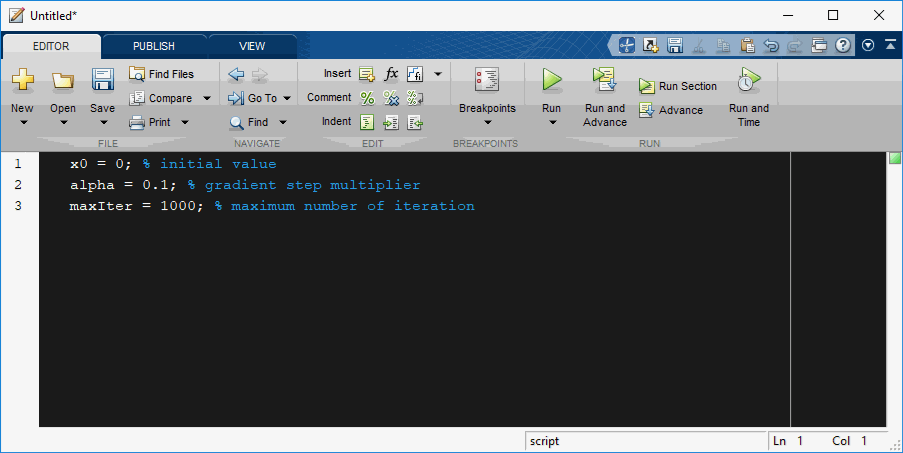Image resolution: width=903 pixels, height=453 pixels.
Task: Comment lines with the green percent icon
Action: [x=367, y=98]
